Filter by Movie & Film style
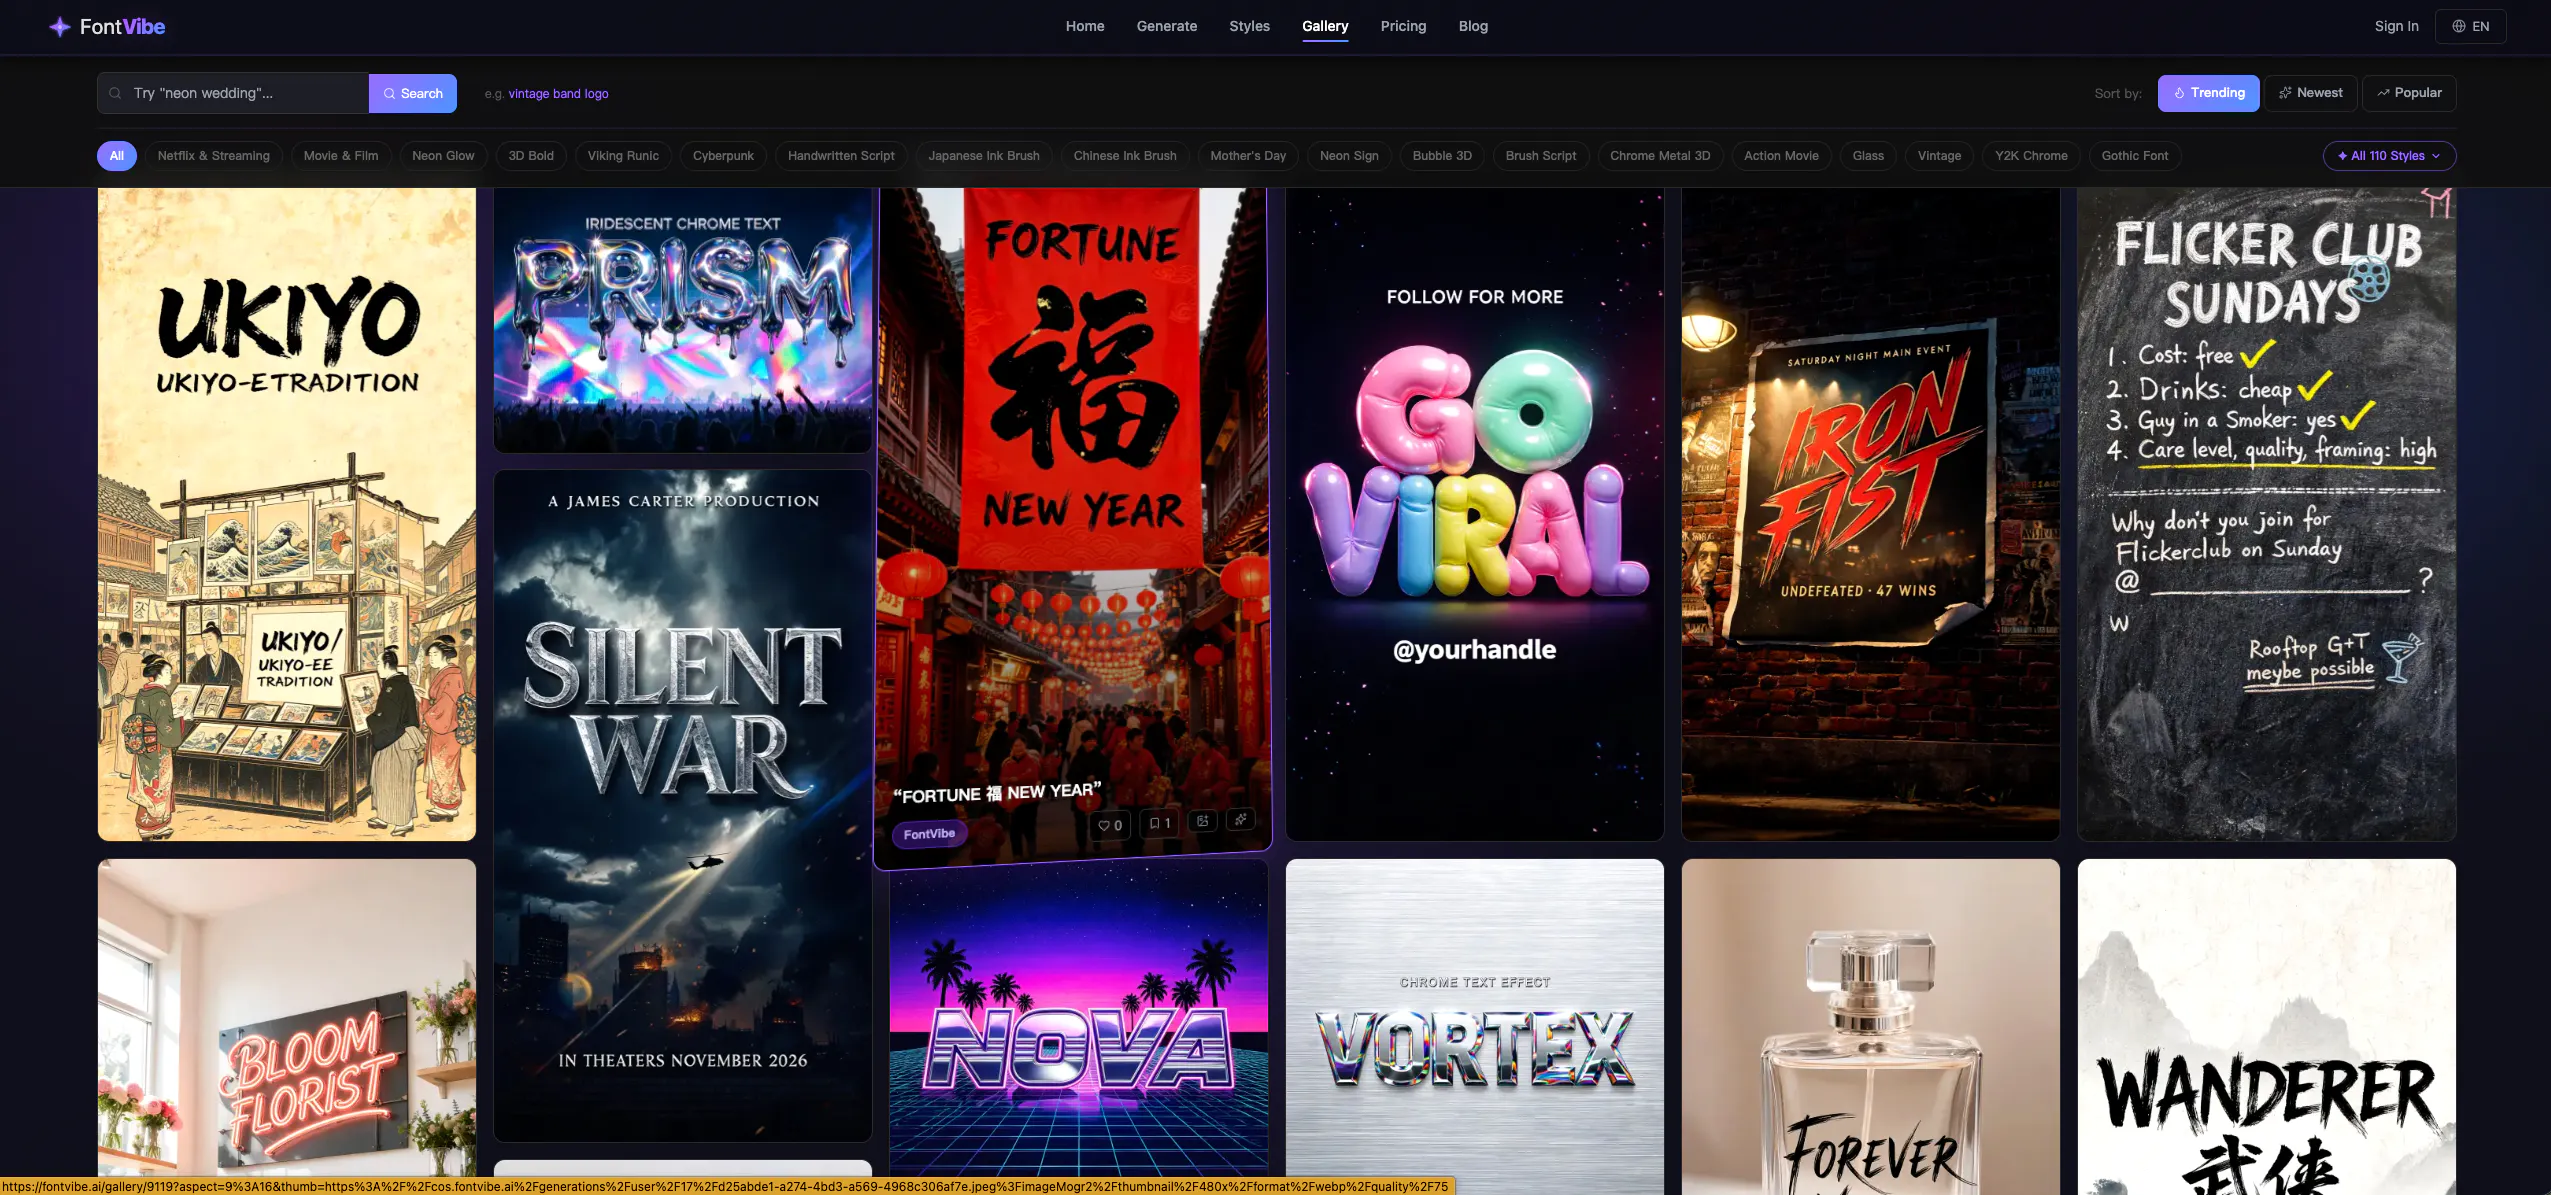This screenshot has height=1195, width=2551. [x=341, y=156]
